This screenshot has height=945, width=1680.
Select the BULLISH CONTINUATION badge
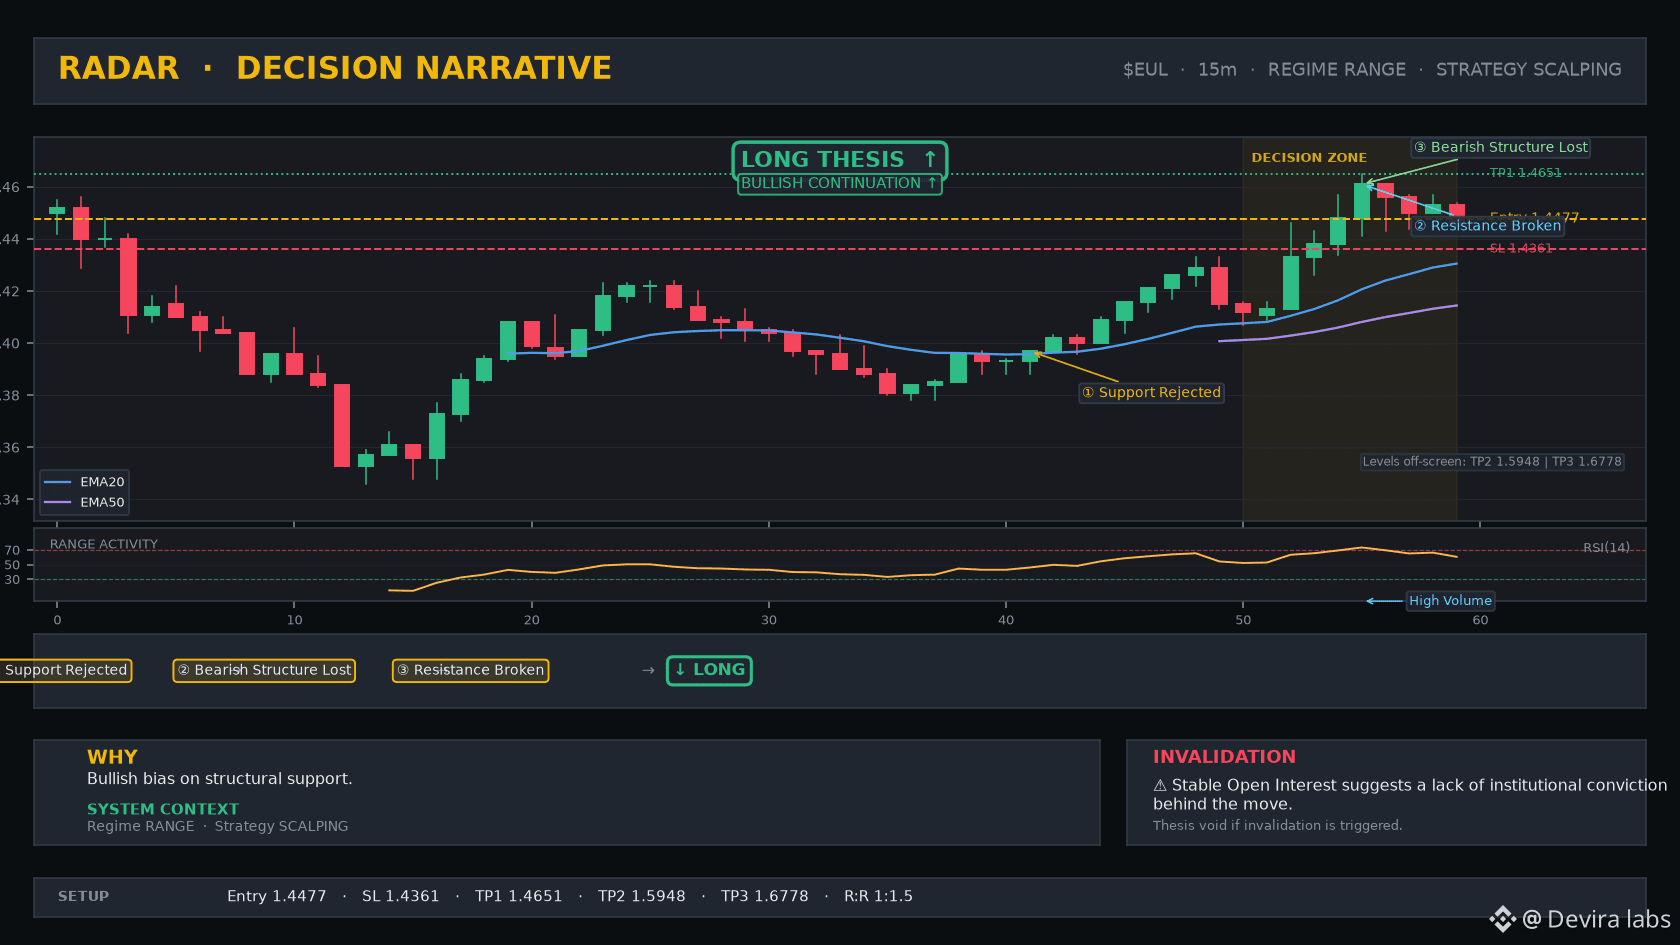click(839, 184)
